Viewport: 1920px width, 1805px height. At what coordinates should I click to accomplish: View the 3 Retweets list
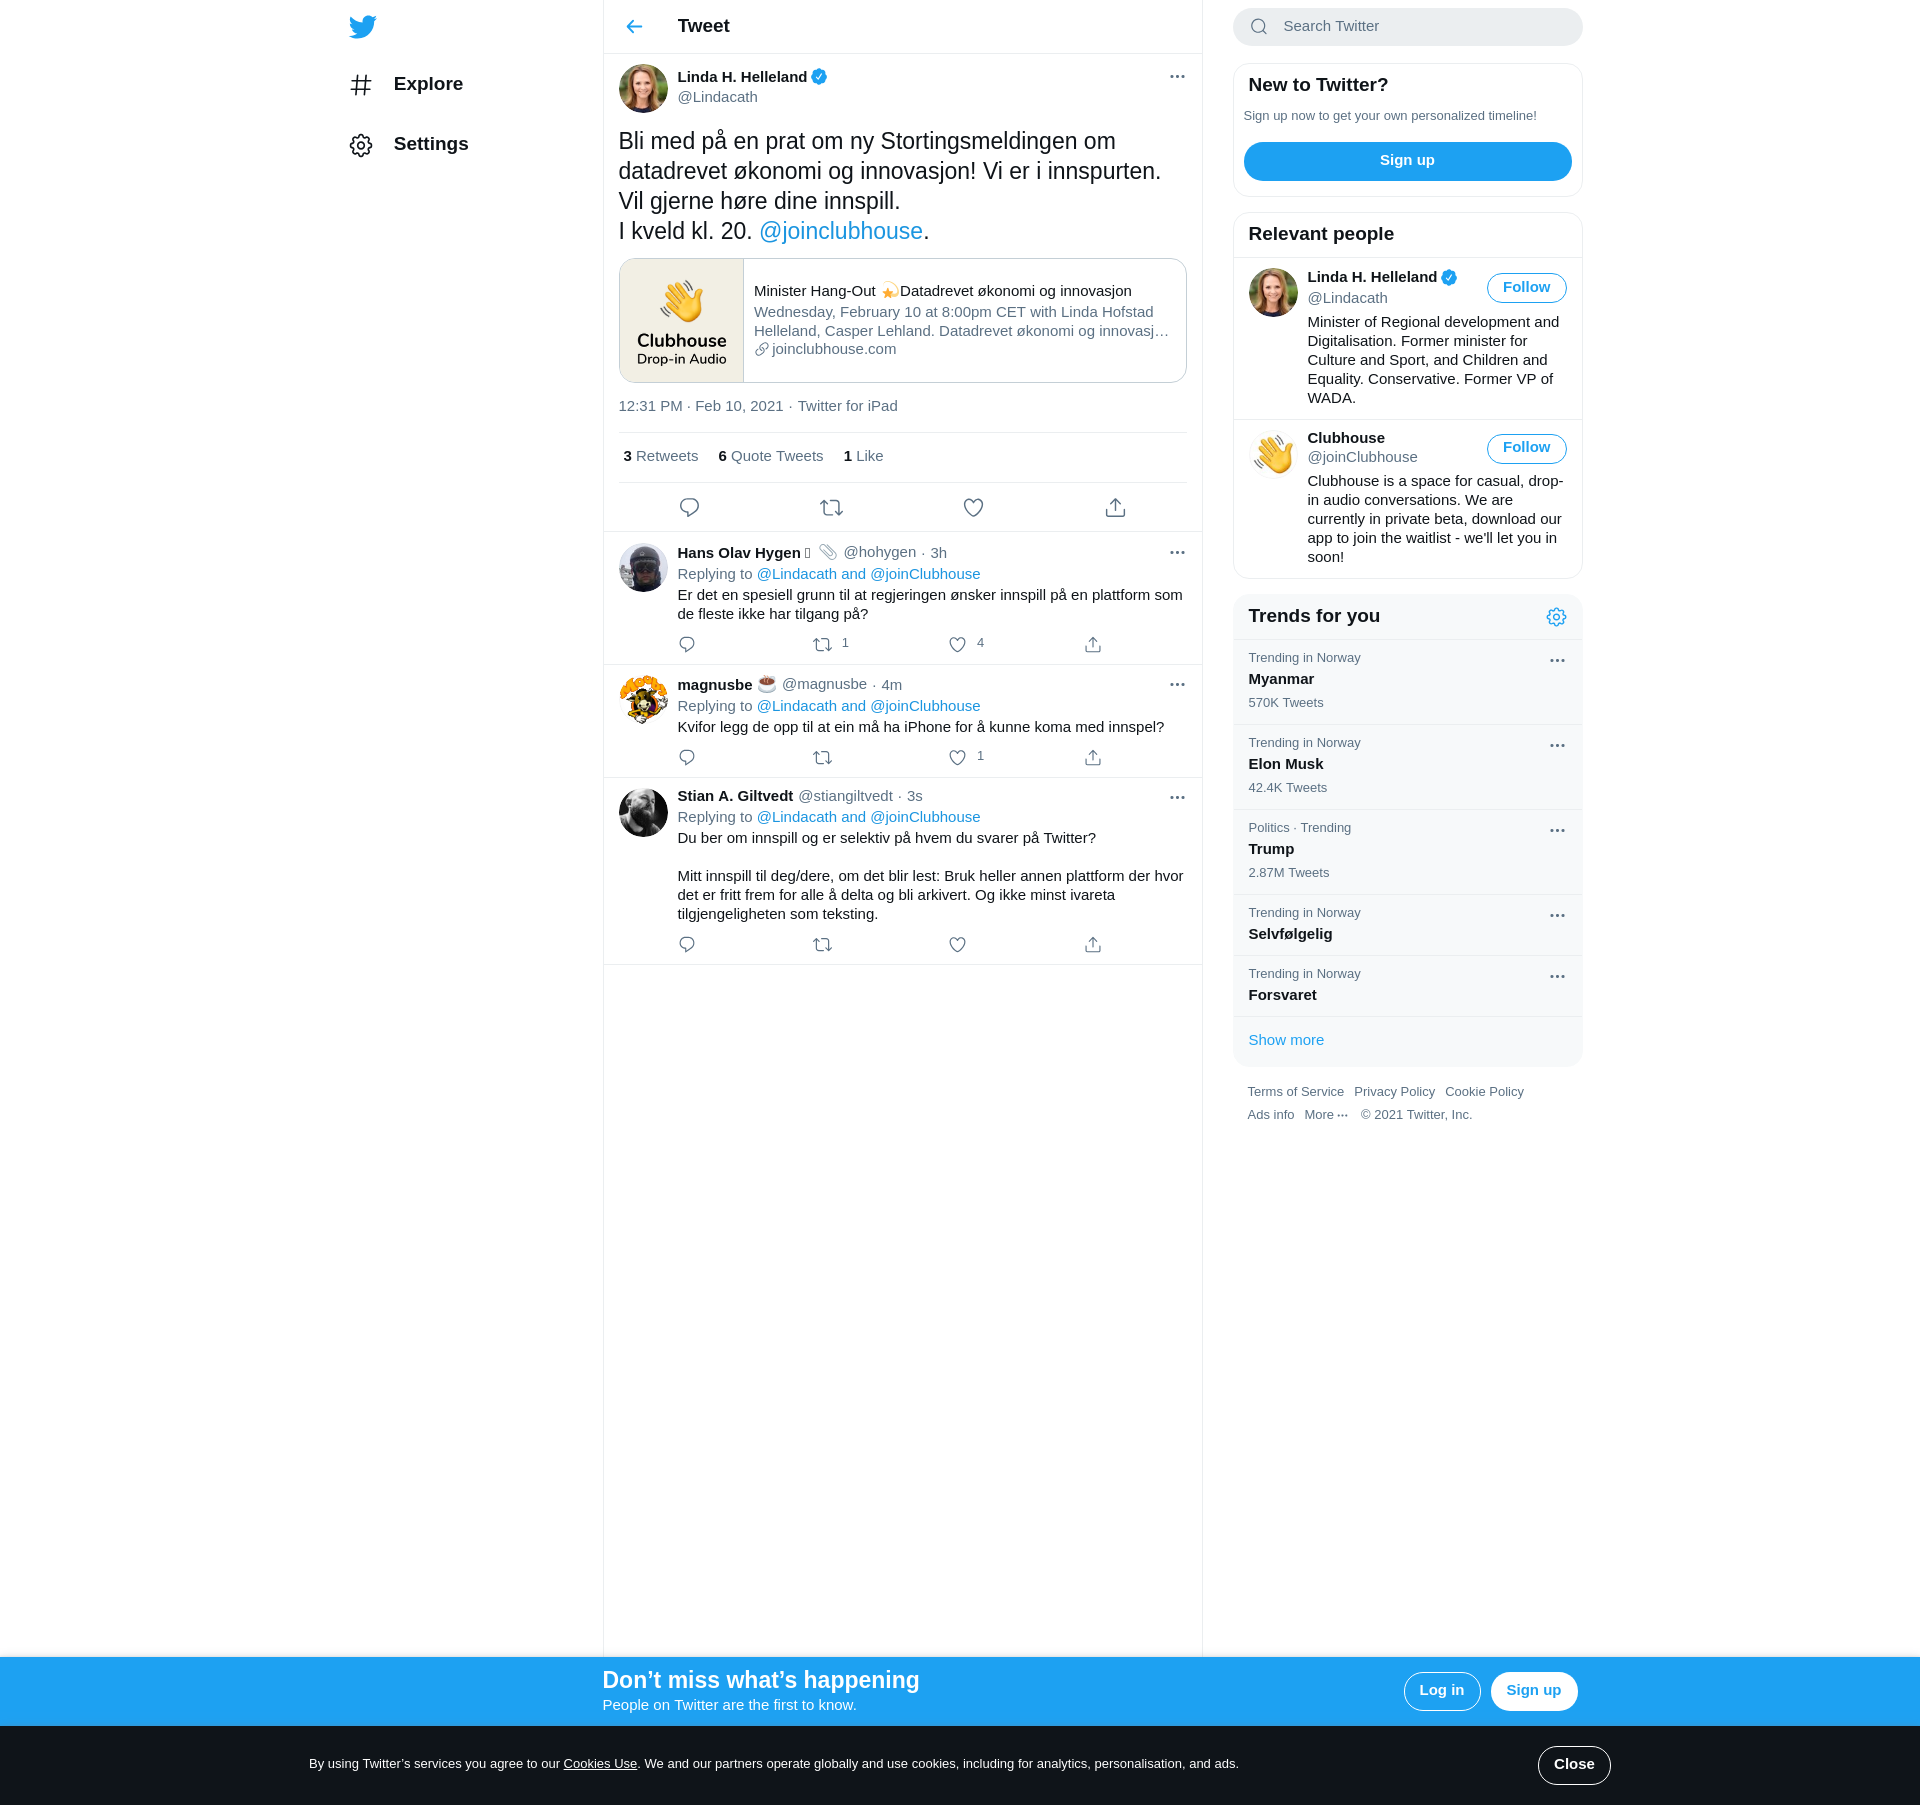click(660, 456)
